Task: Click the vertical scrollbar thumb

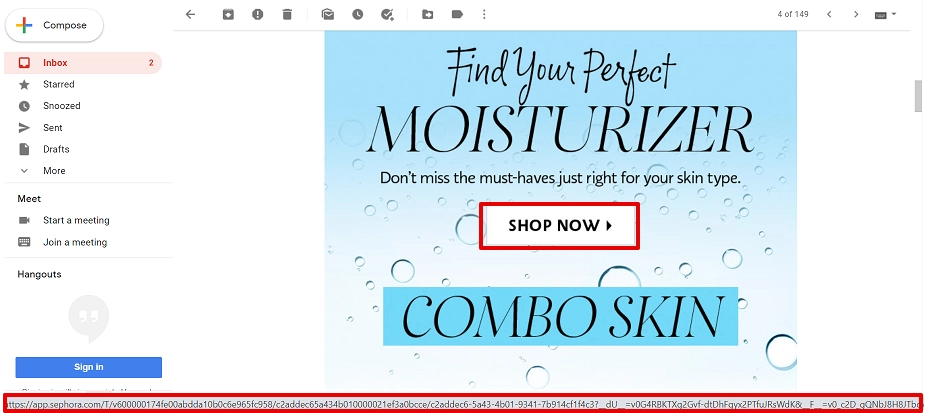Action: point(918,96)
